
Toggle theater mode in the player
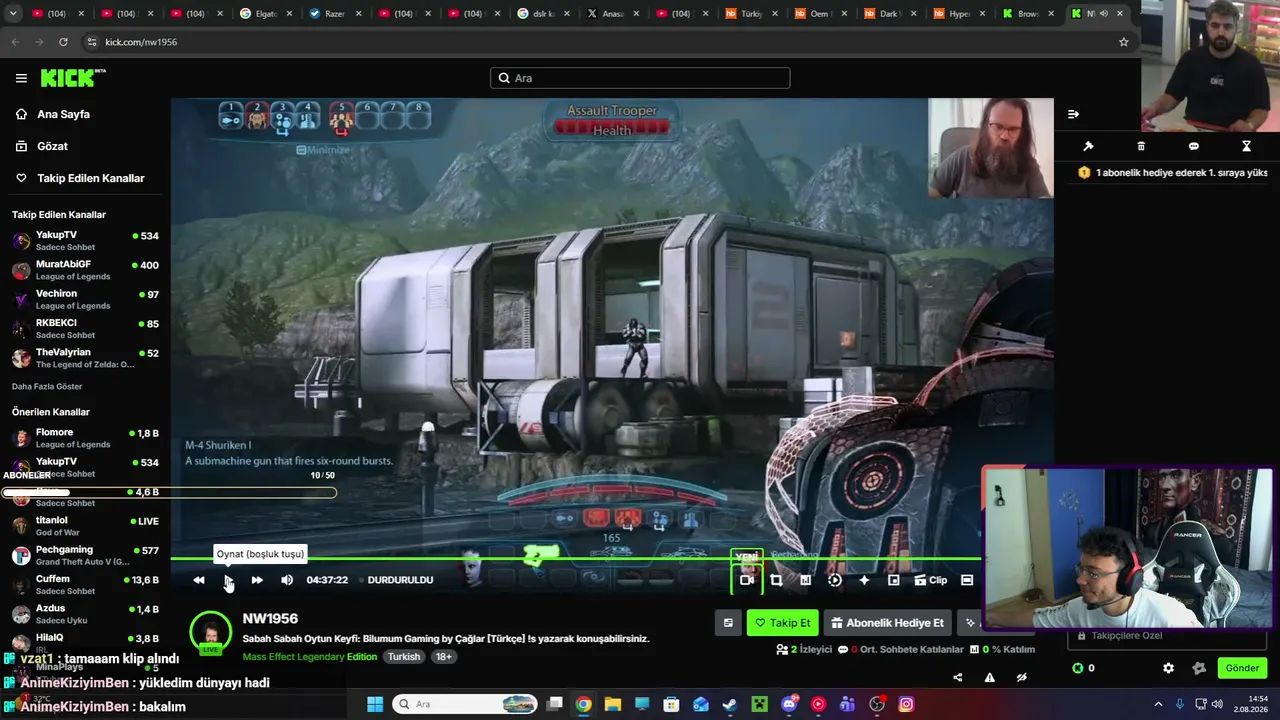[967, 580]
